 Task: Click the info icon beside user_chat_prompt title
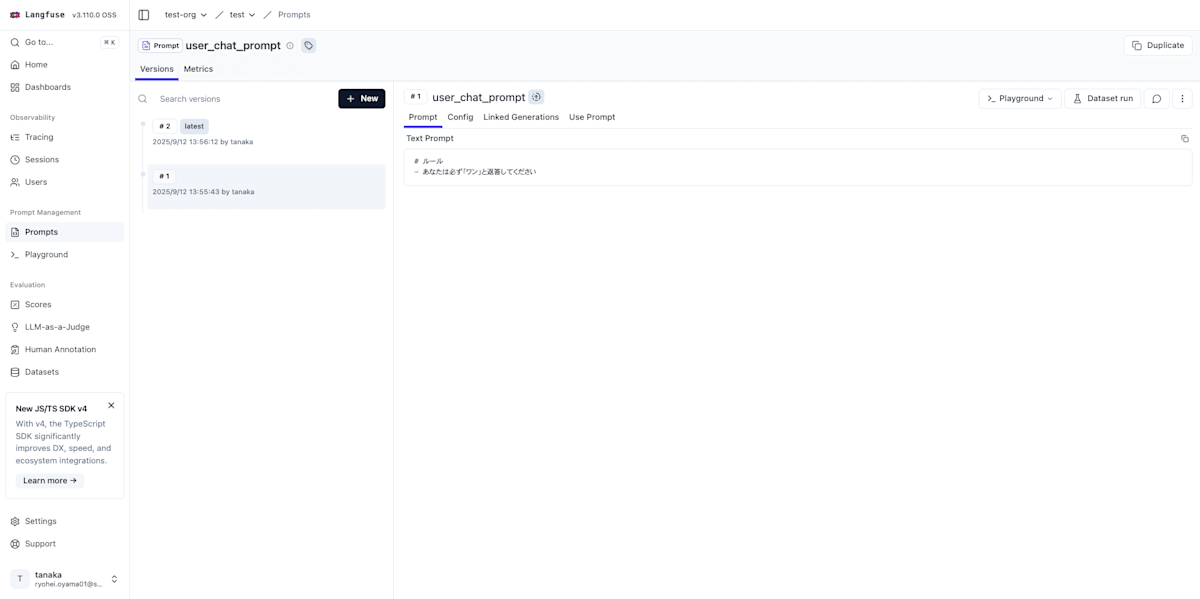click(290, 46)
